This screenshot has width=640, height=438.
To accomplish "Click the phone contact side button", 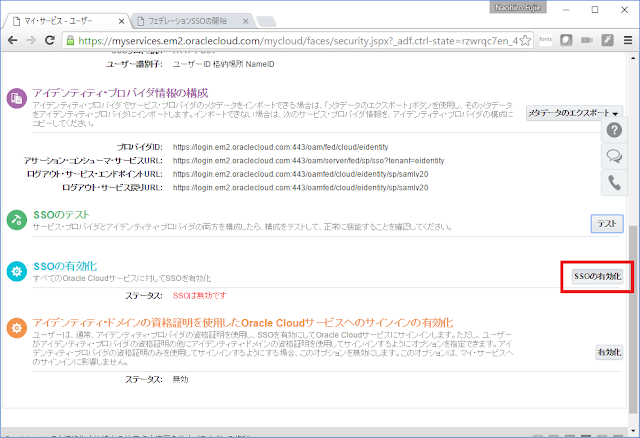I will (614, 182).
